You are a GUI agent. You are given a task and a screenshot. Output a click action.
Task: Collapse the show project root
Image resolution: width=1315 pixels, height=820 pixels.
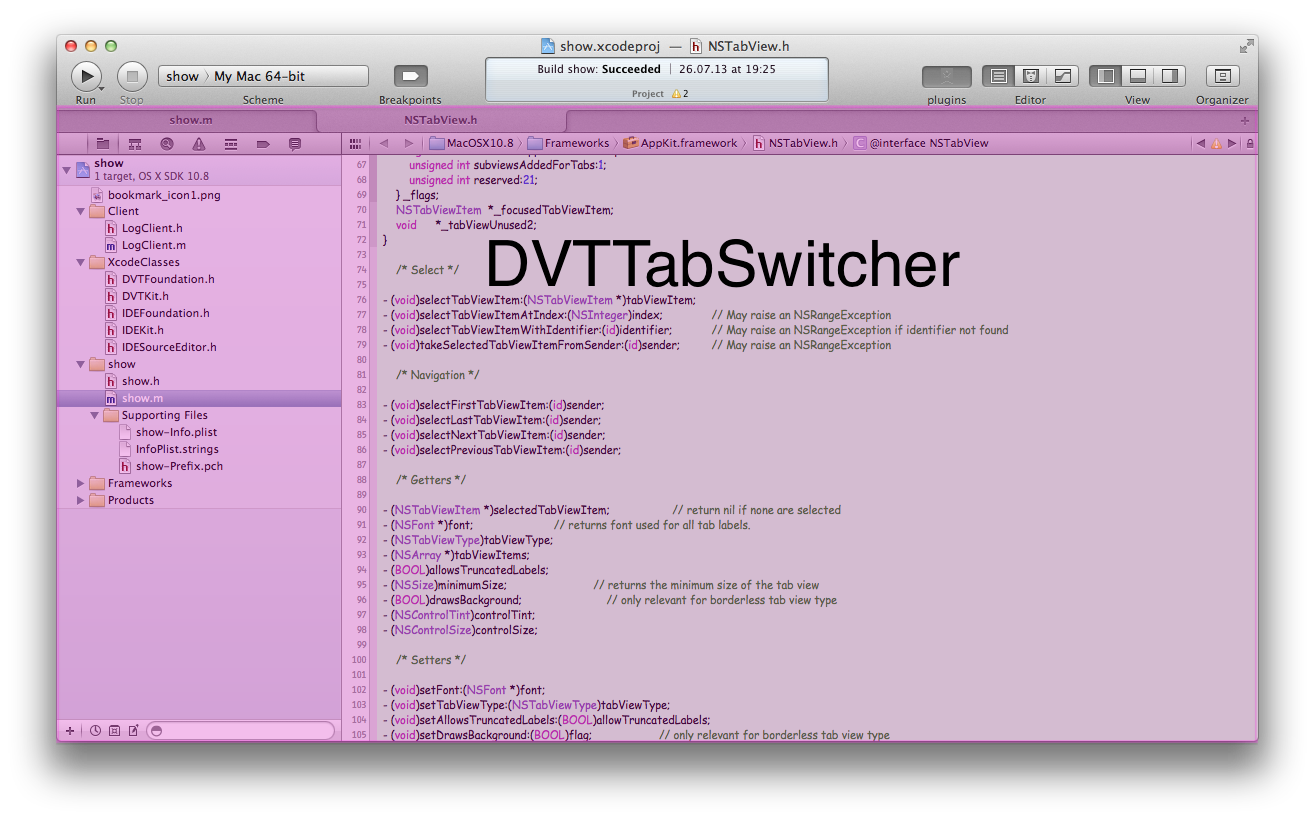pos(67,170)
